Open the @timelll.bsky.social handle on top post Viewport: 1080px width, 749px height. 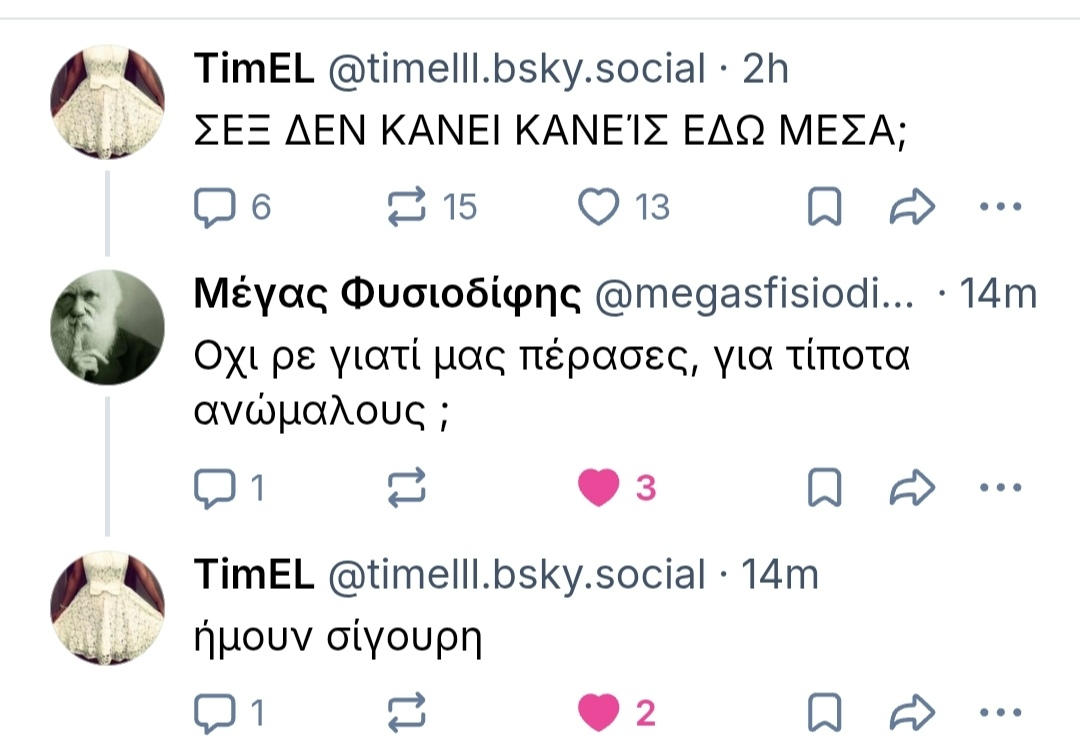516,69
